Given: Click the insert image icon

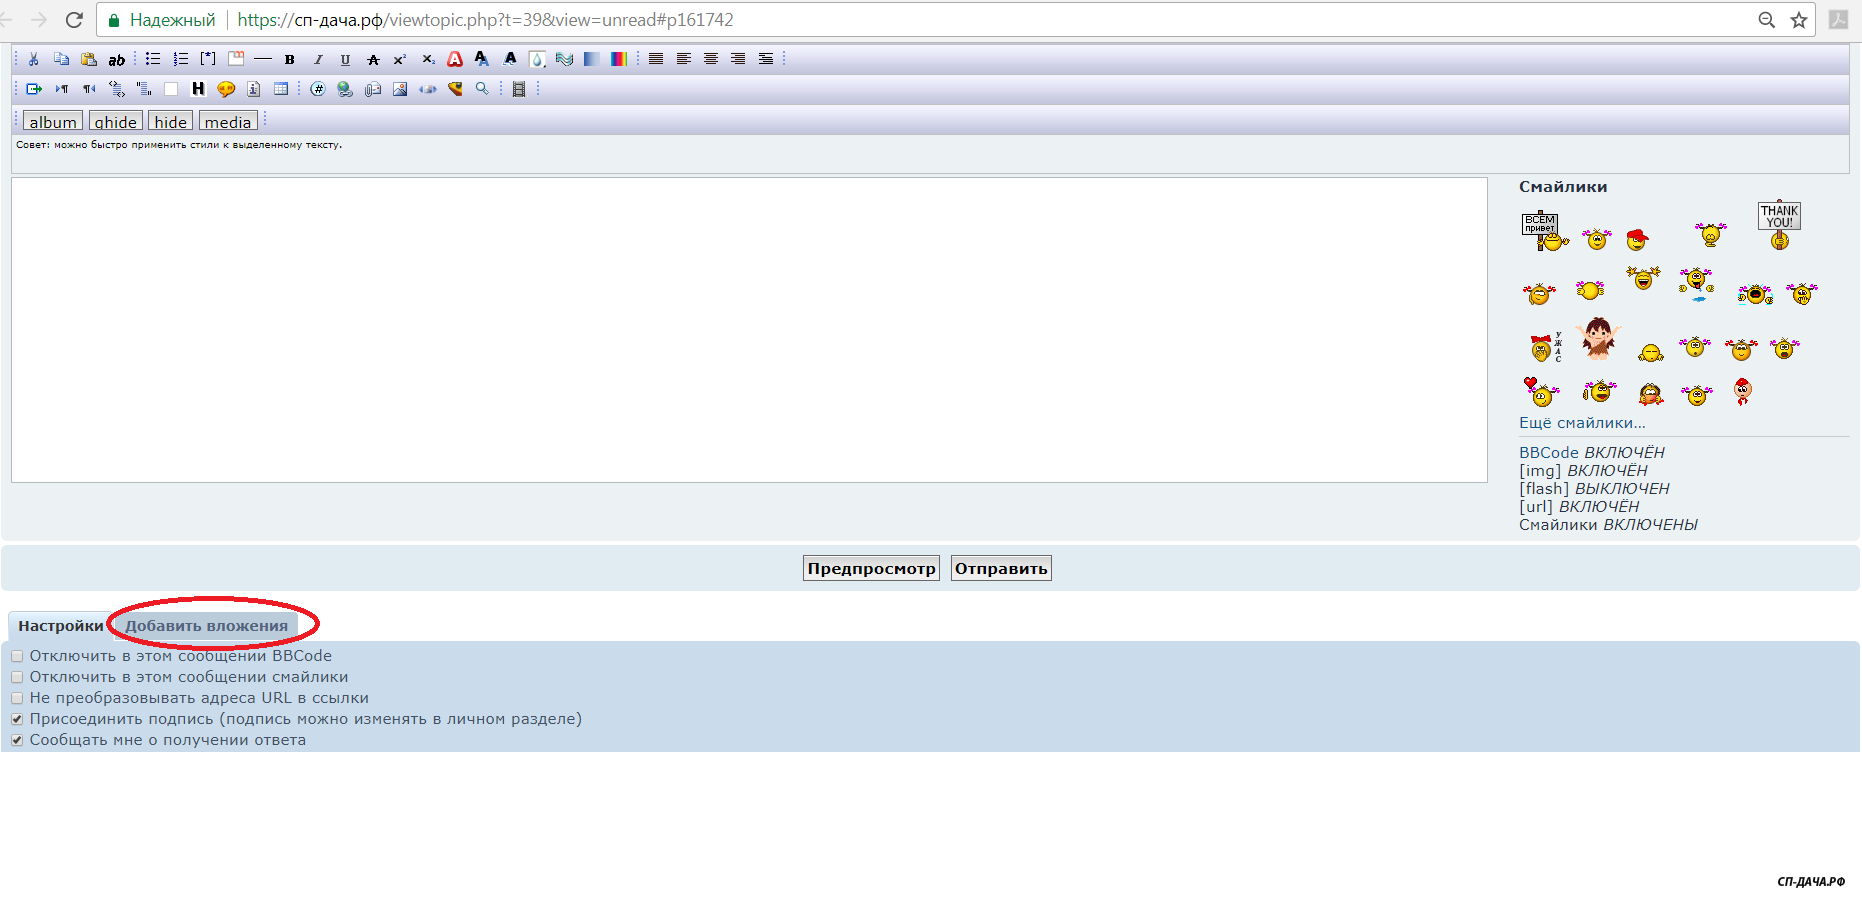Looking at the screenshot, I should pyautogui.click(x=400, y=90).
